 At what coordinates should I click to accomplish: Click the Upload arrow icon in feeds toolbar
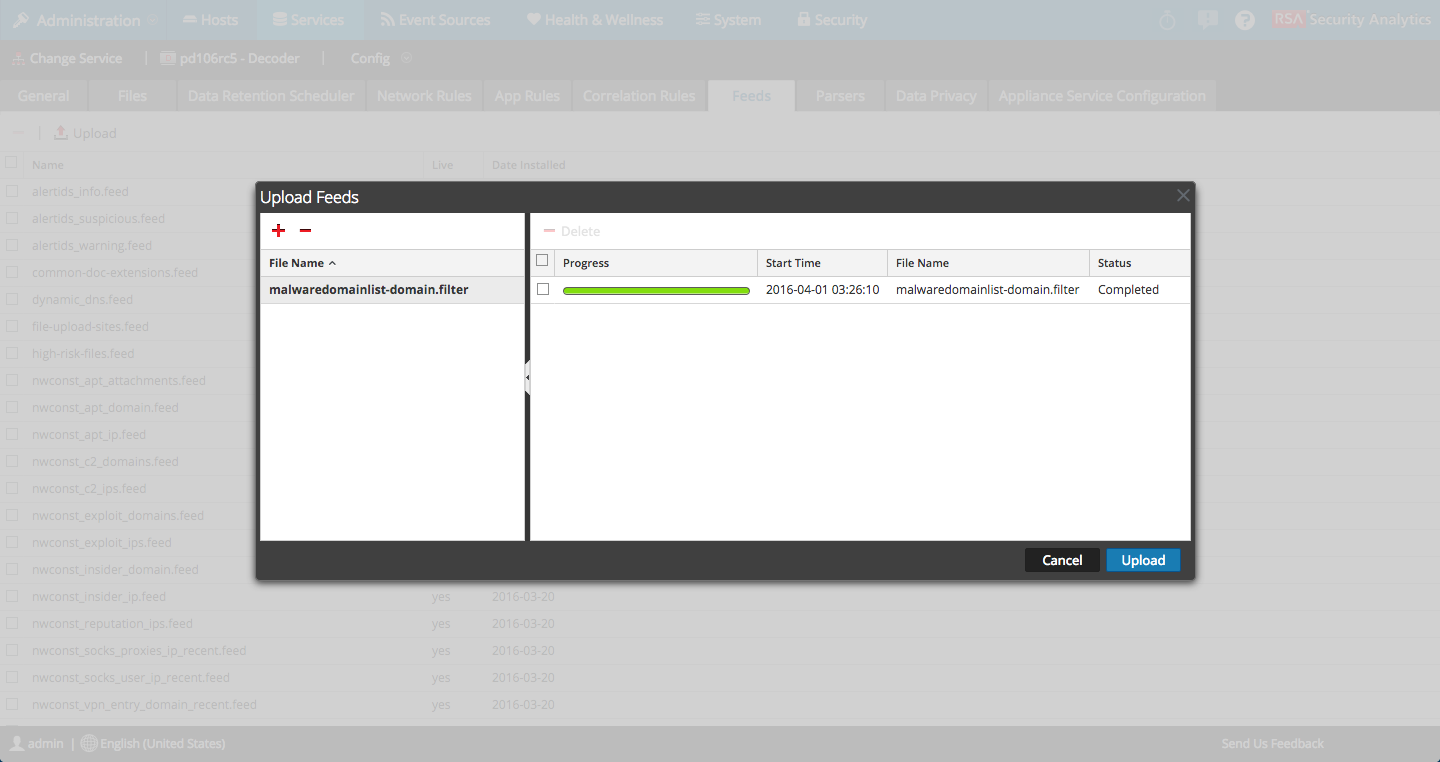point(61,133)
